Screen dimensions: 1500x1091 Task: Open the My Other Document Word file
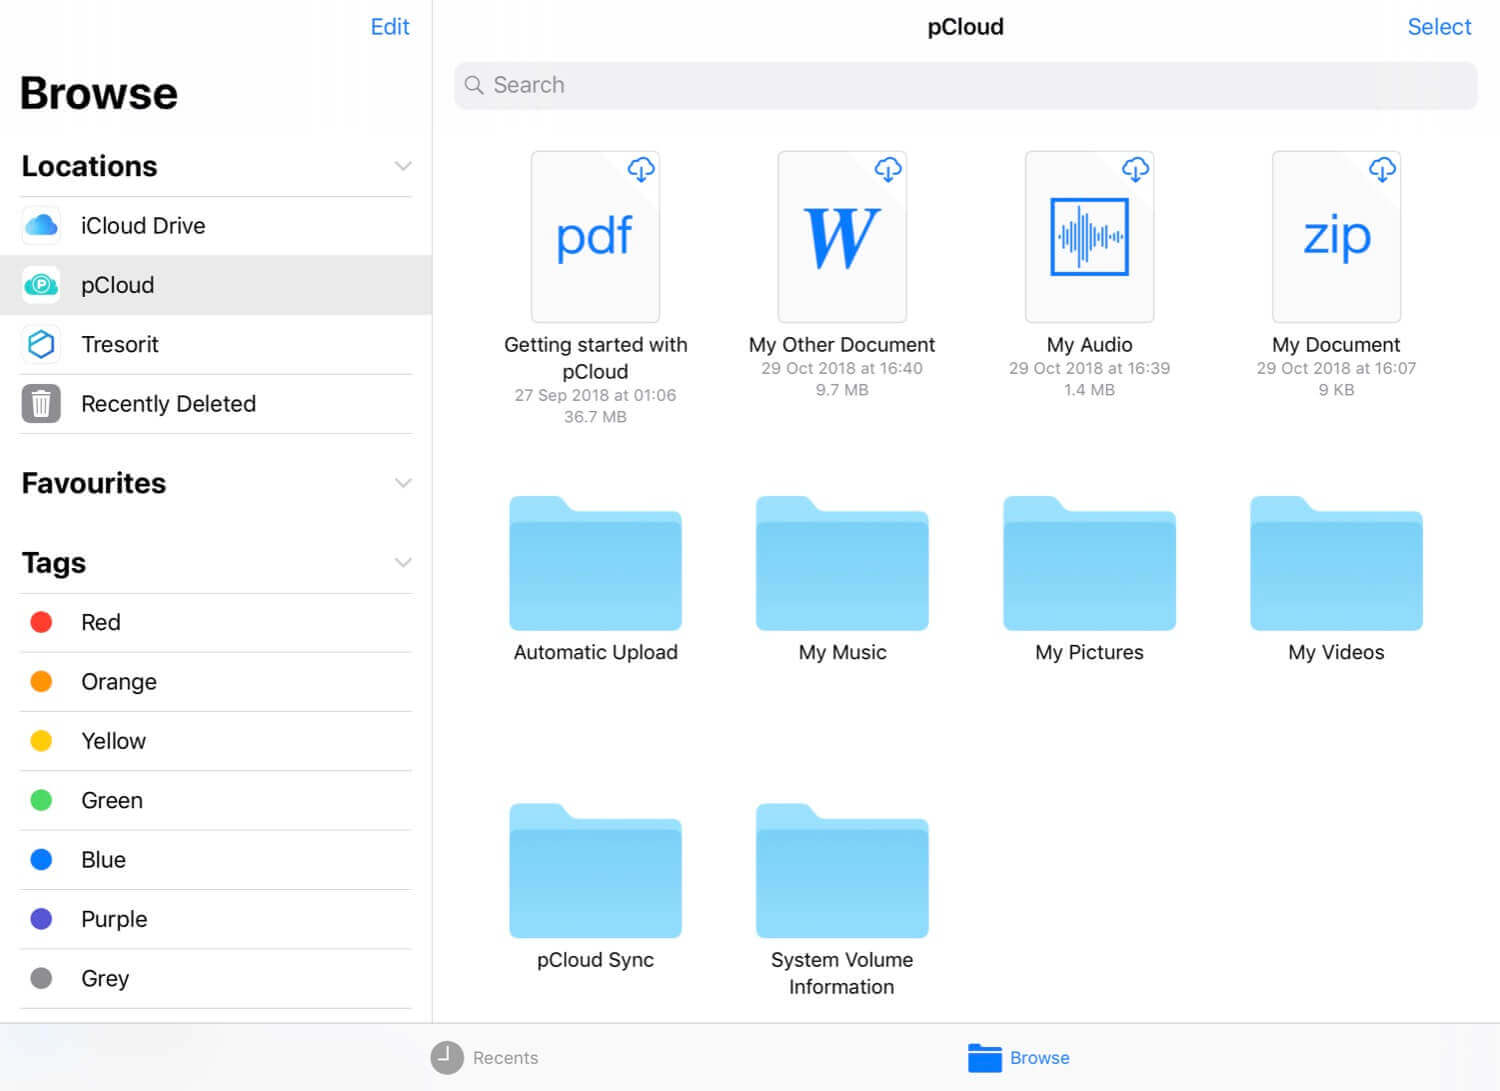tap(842, 238)
